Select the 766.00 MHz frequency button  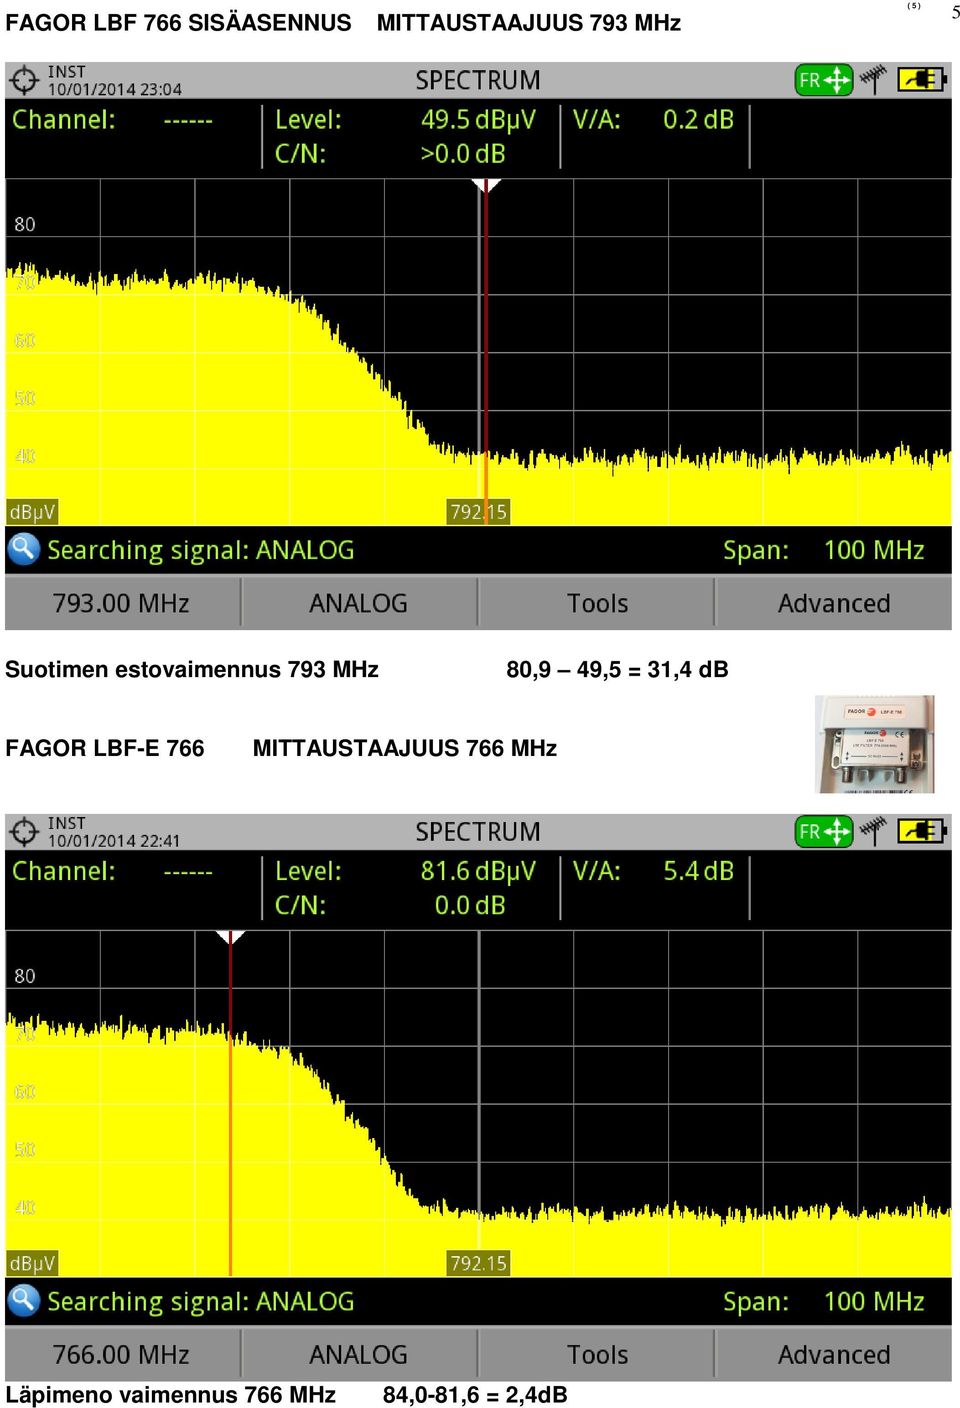[x=122, y=1355]
